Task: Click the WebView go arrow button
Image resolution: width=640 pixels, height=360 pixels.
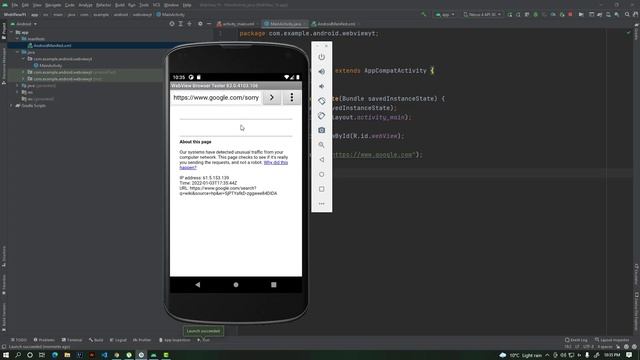Action: tap(271, 98)
